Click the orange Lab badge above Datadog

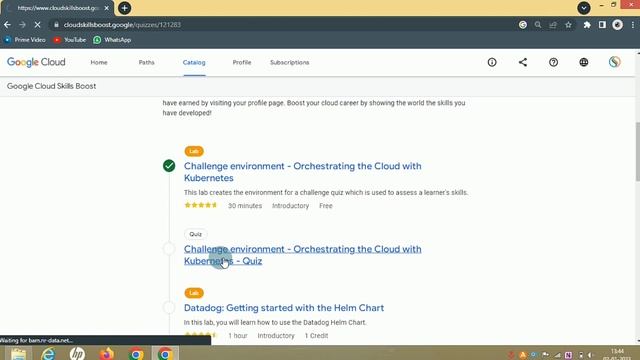[x=194, y=293]
